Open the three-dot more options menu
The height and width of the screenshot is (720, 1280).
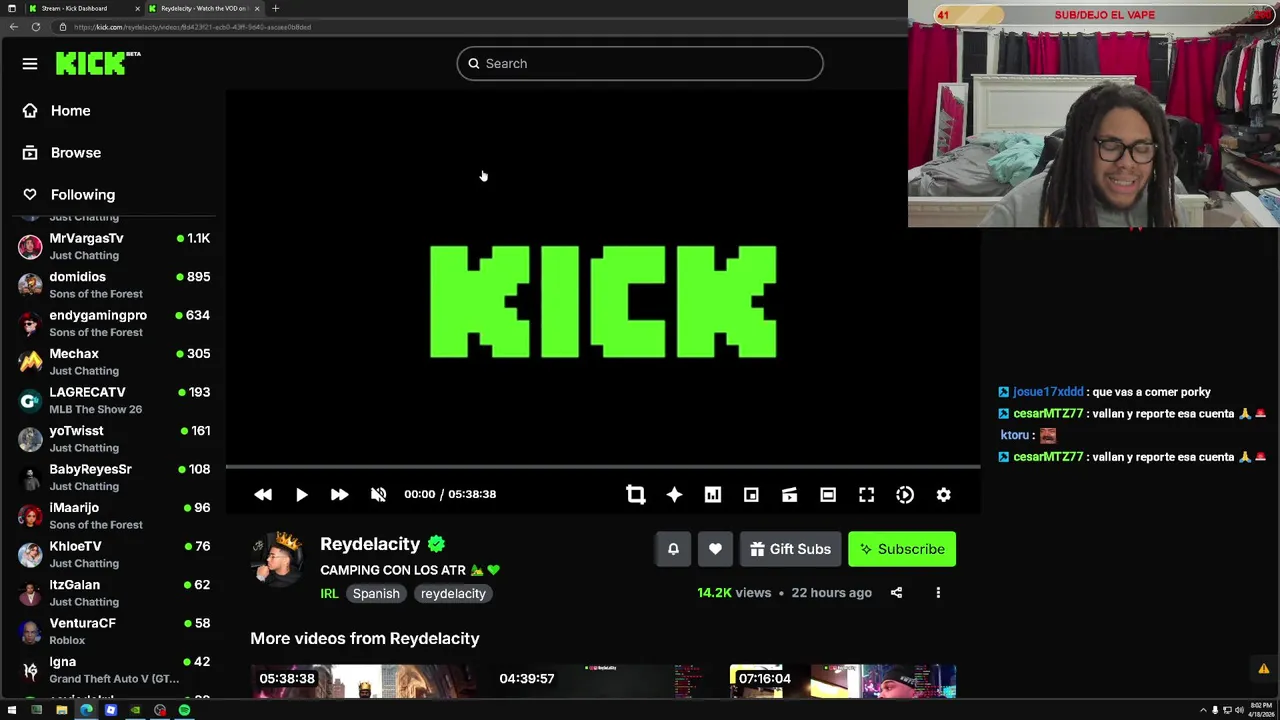tap(938, 593)
